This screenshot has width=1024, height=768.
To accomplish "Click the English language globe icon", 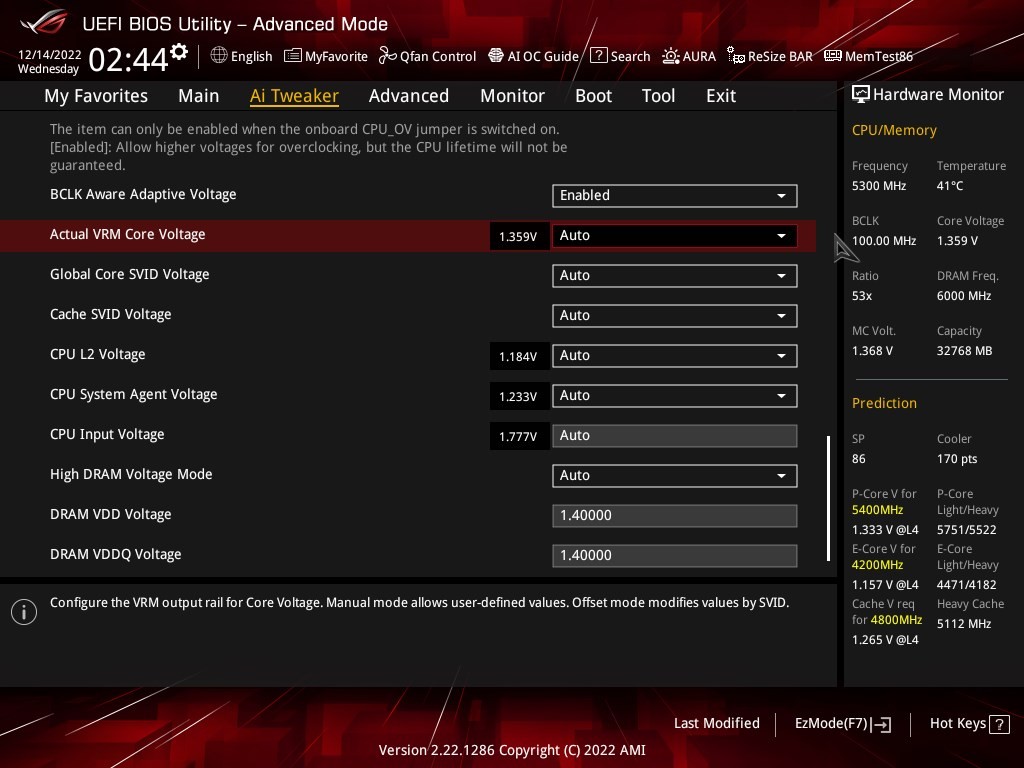I will pos(219,56).
